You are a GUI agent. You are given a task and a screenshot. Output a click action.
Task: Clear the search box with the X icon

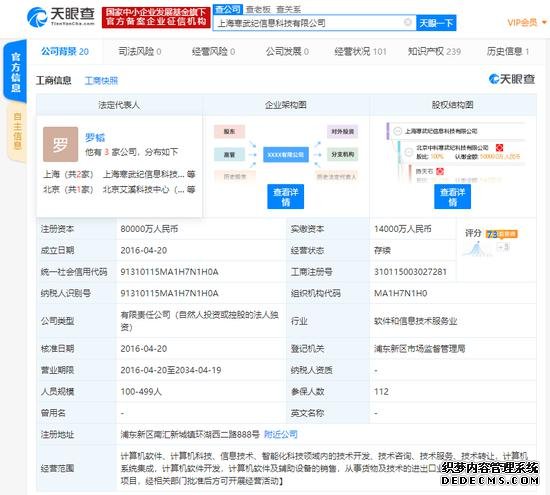pyautogui.click(x=408, y=22)
